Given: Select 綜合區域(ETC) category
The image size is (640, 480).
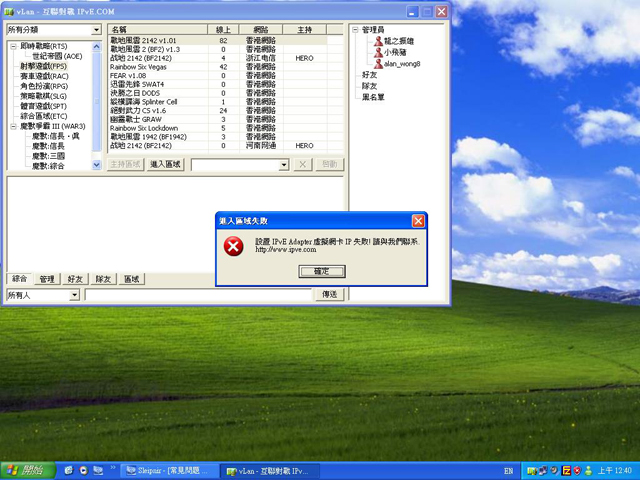Looking at the screenshot, I should pyautogui.click(x=44, y=116).
